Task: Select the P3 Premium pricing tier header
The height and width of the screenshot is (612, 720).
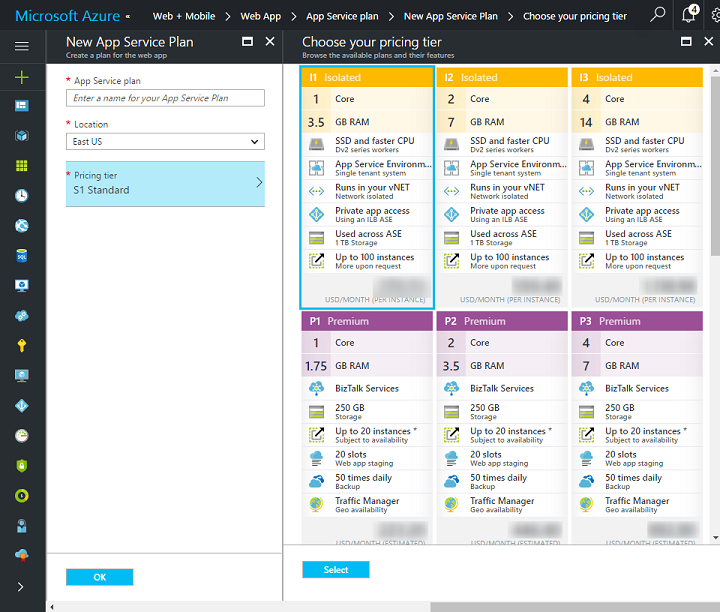Action: pyautogui.click(x=637, y=321)
